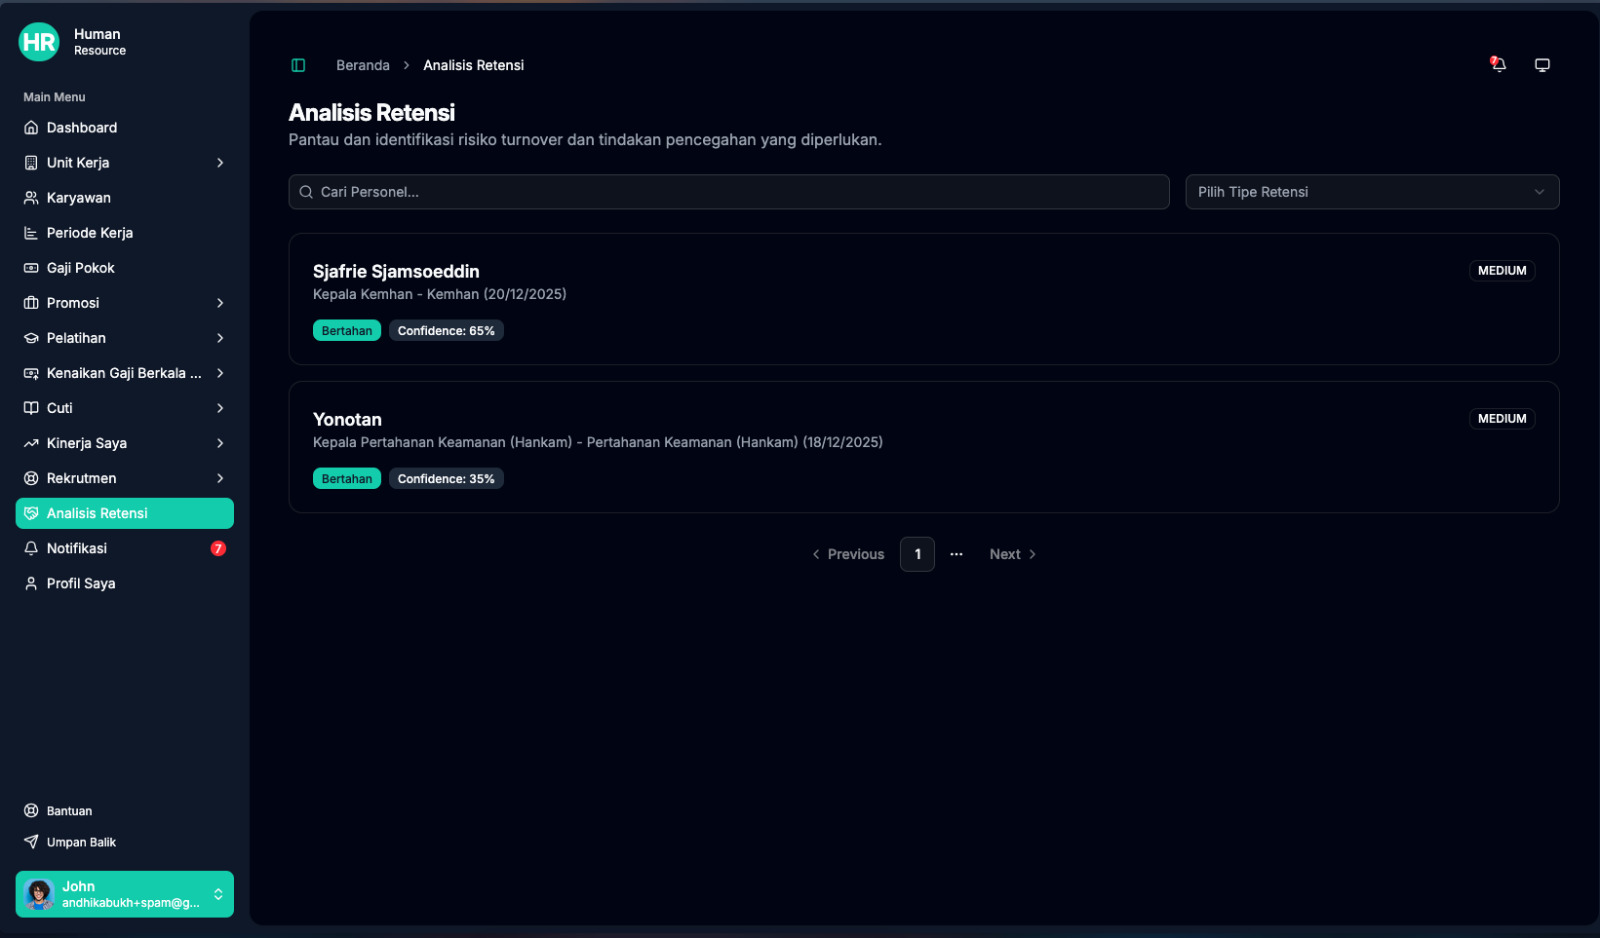Go to Periode Kerja page
The width and height of the screenshot is (1600, 938).
coord(89,233)
